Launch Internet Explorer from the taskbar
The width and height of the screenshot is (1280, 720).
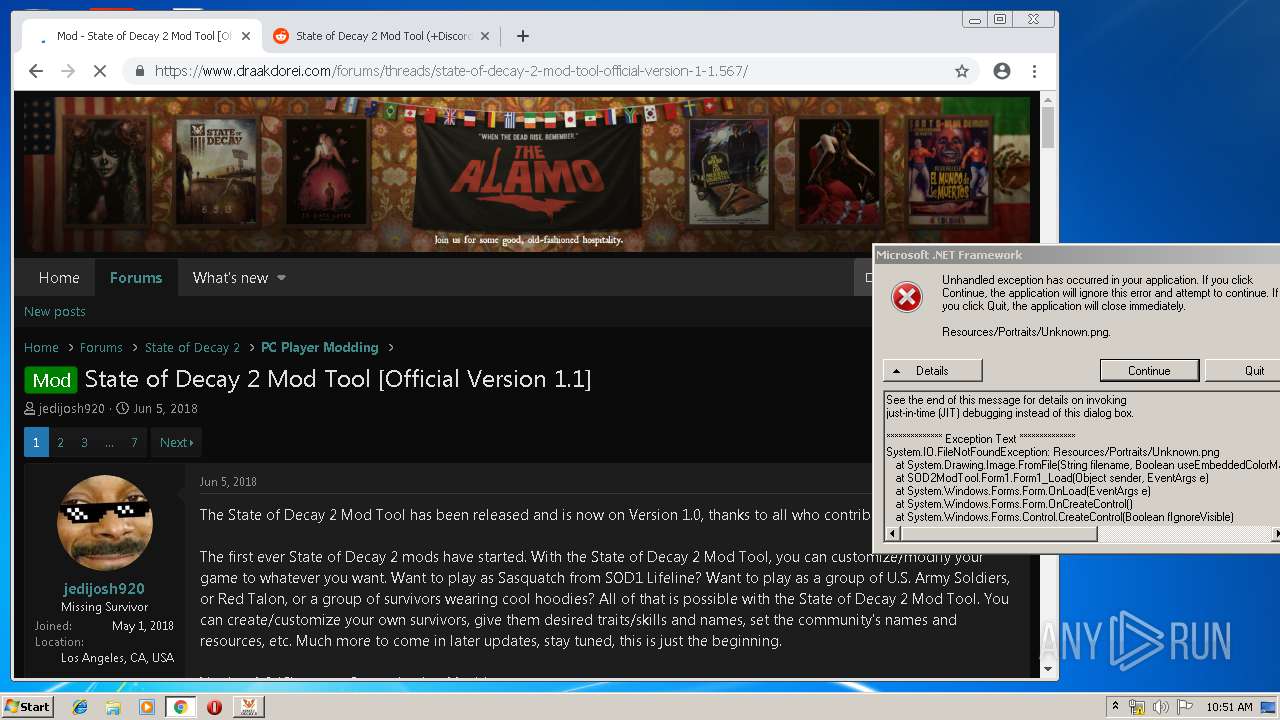tap(80, 707)
